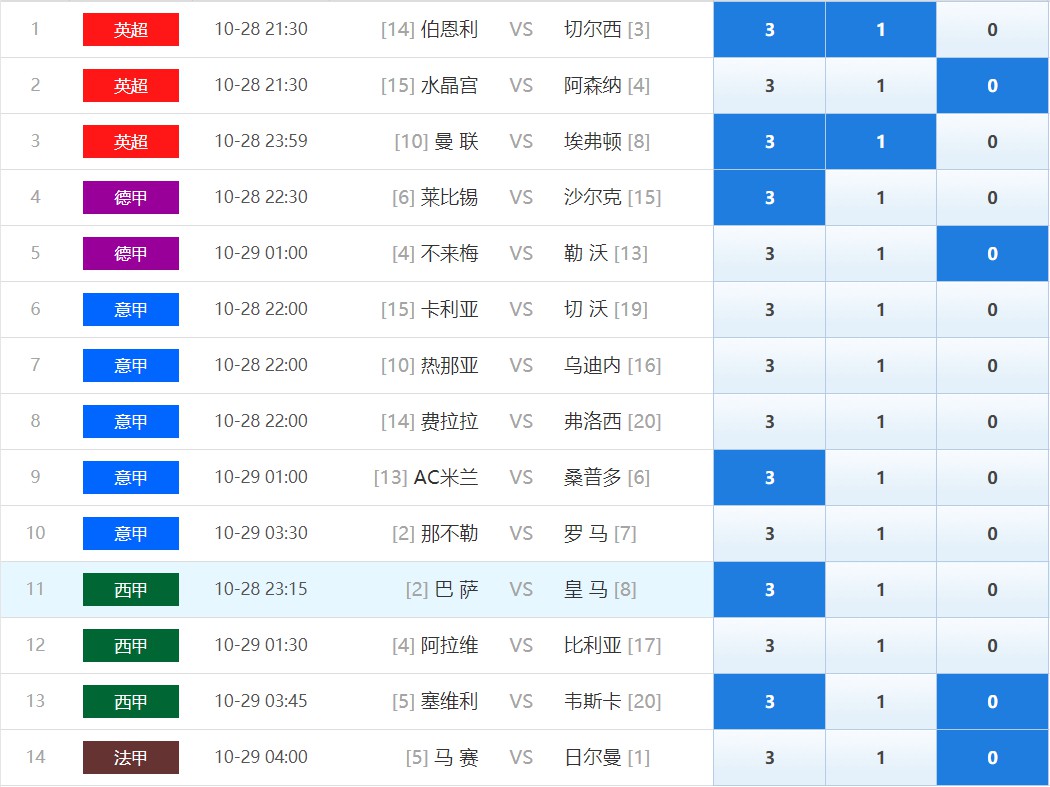Viewport: 1050px width, 787px height.
Task: Toggle 3 for 巴萨 vs 皇马
Action: tap(769, 589)
